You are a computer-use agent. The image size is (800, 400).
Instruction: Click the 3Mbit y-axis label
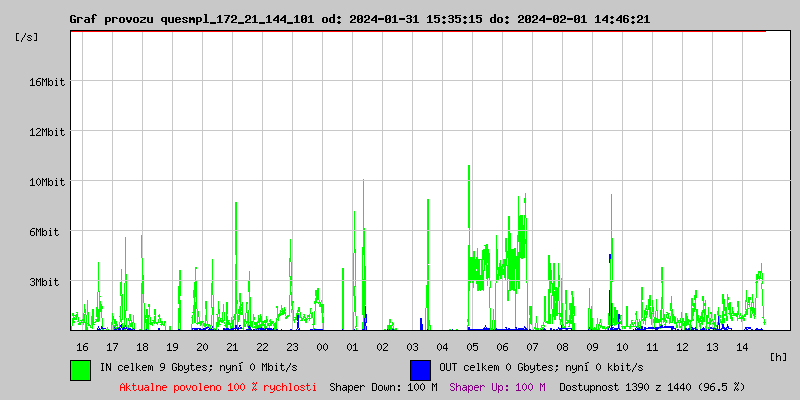pyautogui.click(x=45, y=282)
